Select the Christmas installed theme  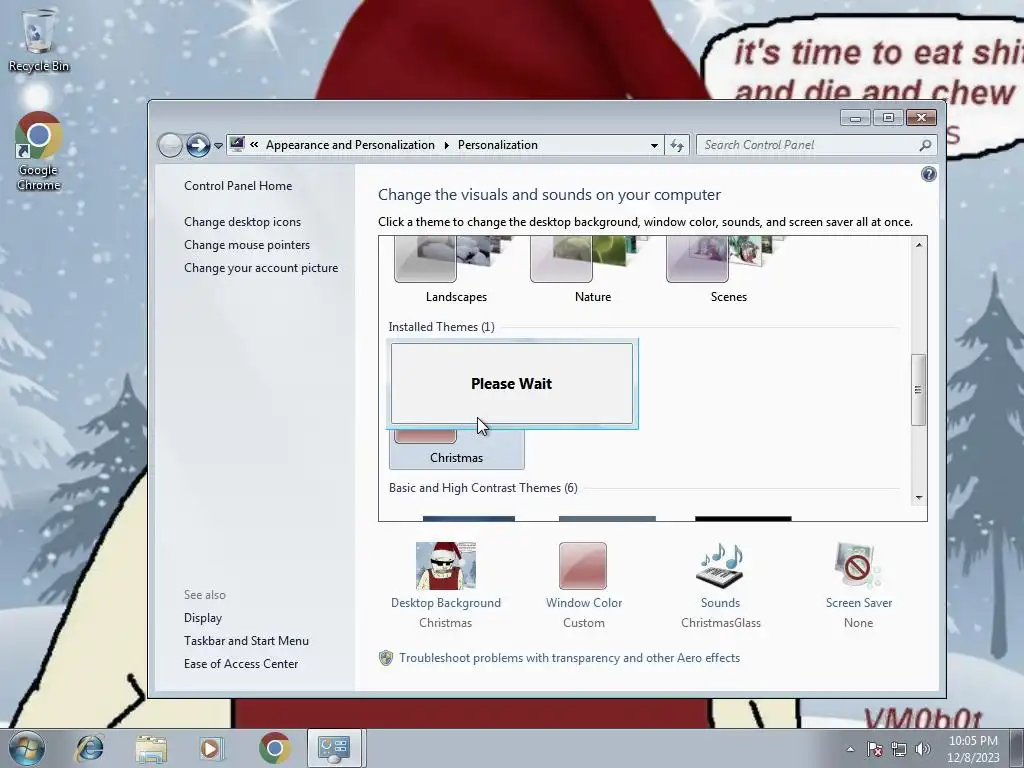tap(456, 449)
